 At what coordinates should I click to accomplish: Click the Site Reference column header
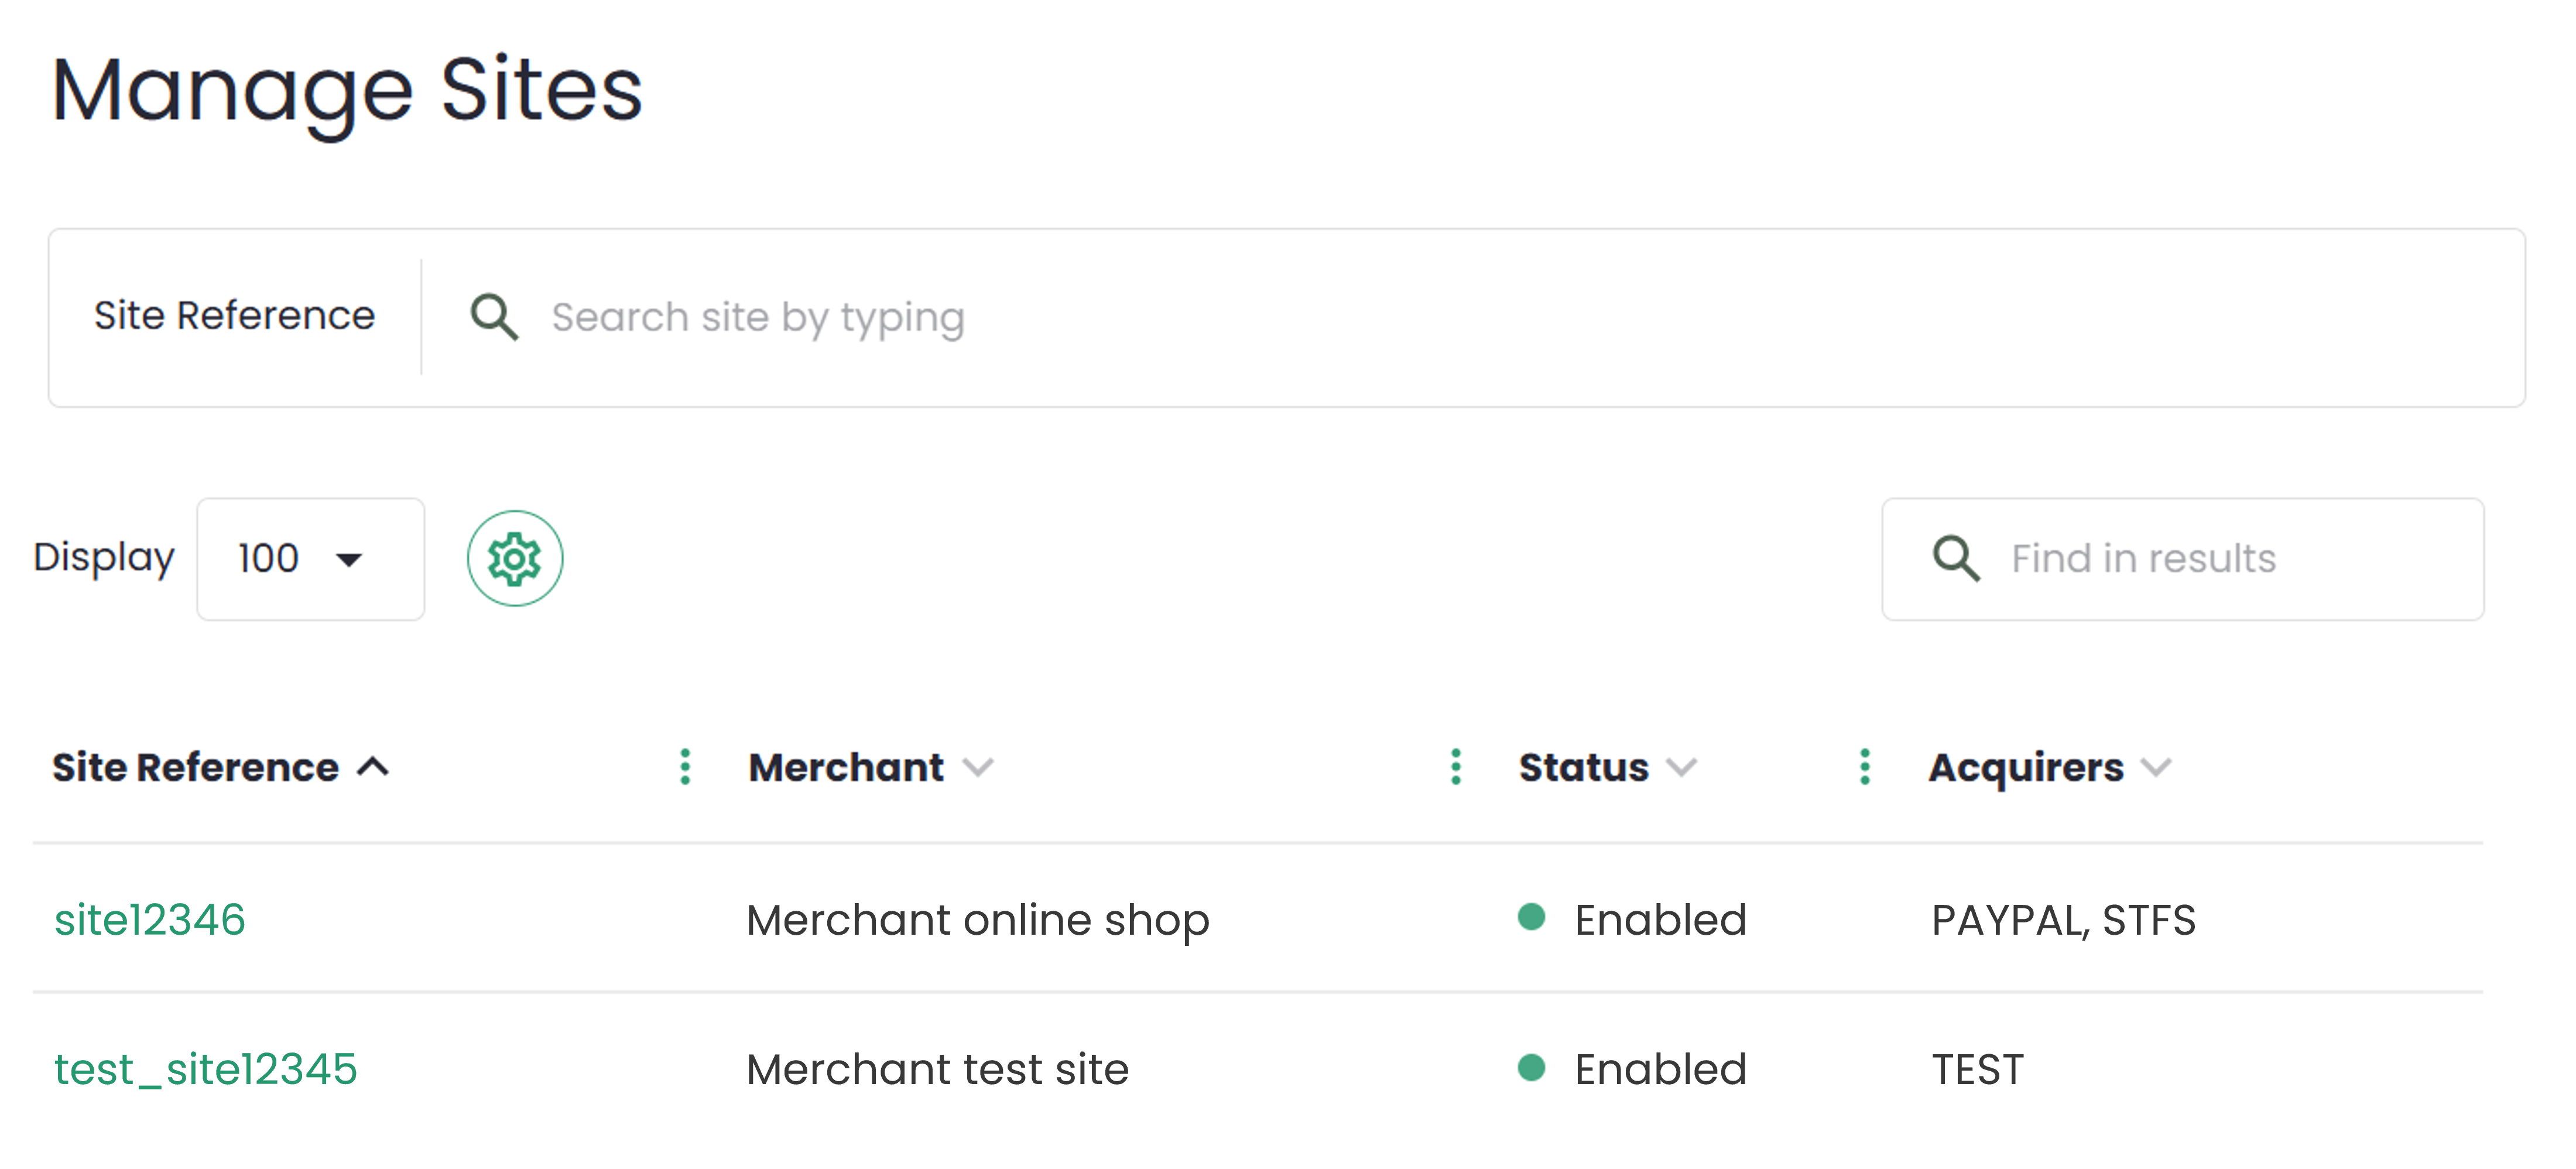(195, 768)
